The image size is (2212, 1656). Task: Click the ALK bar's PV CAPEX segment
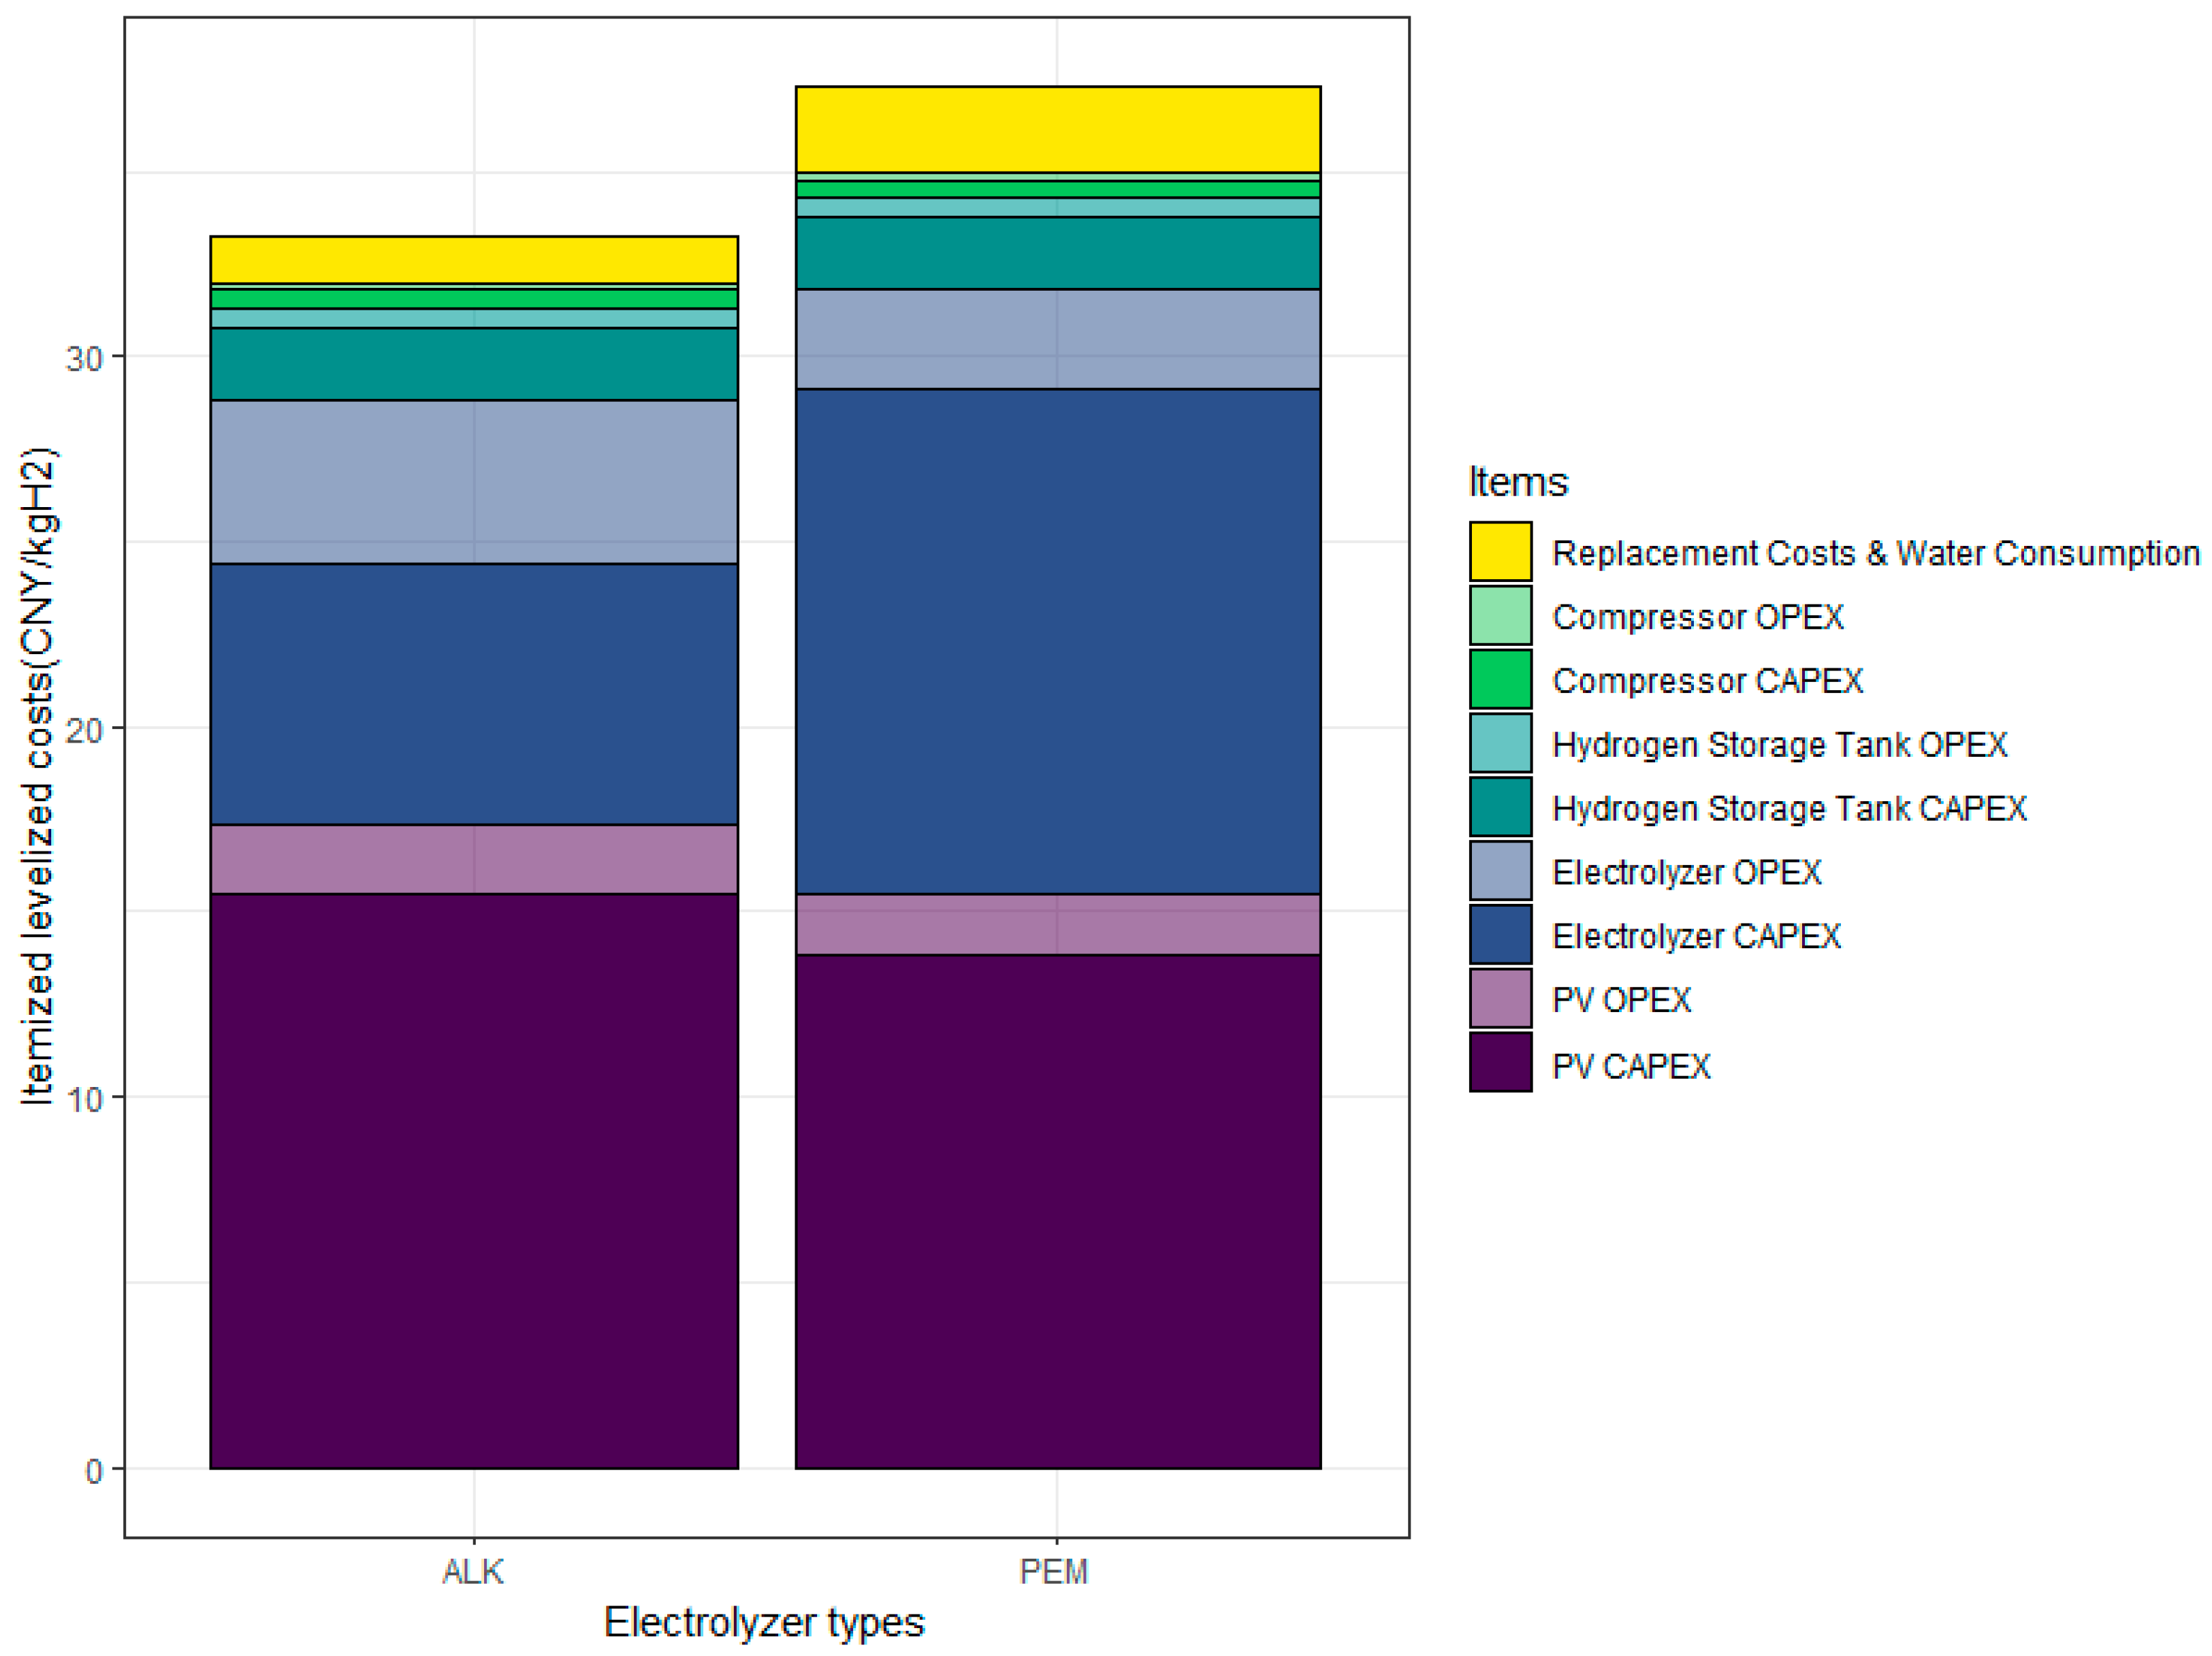click(474, 1180)
